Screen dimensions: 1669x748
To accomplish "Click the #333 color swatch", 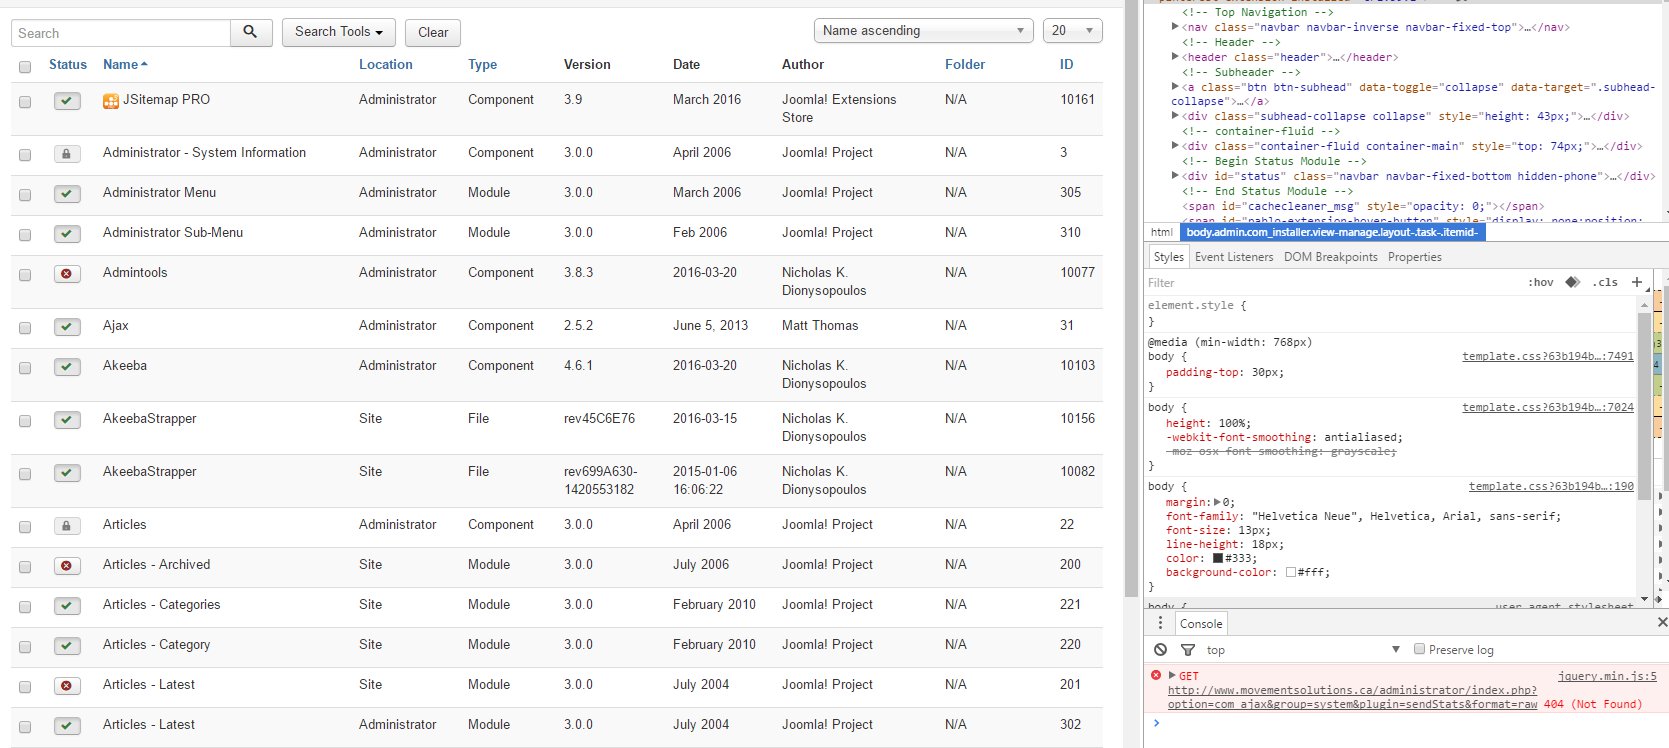I will click(x=1218, y=558).
